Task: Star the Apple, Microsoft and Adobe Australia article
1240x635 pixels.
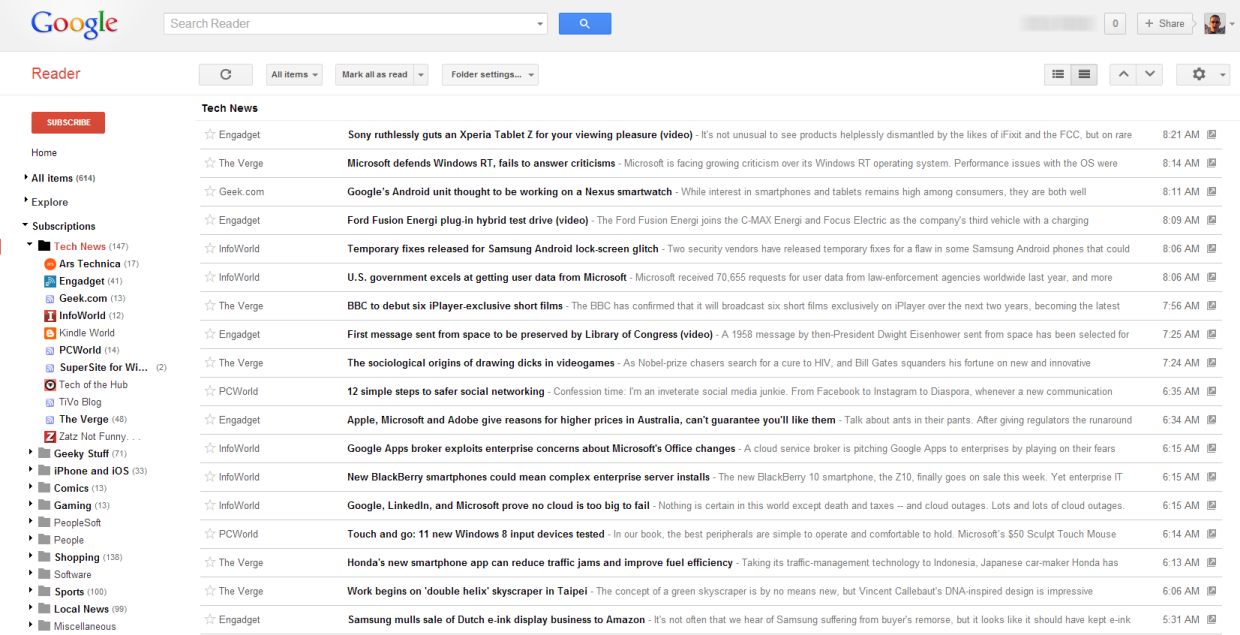Action: 210,420
